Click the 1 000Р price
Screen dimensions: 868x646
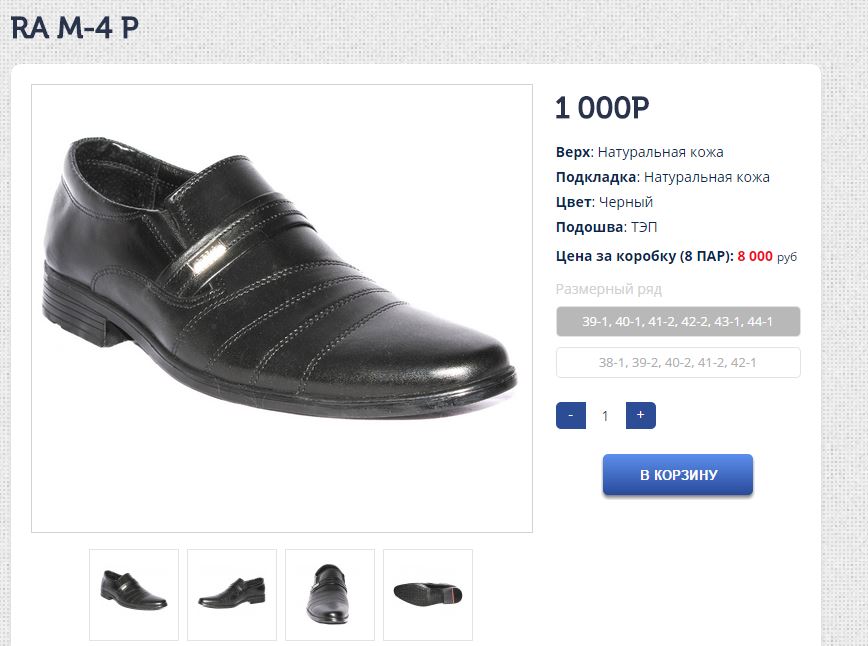(602, 108)
